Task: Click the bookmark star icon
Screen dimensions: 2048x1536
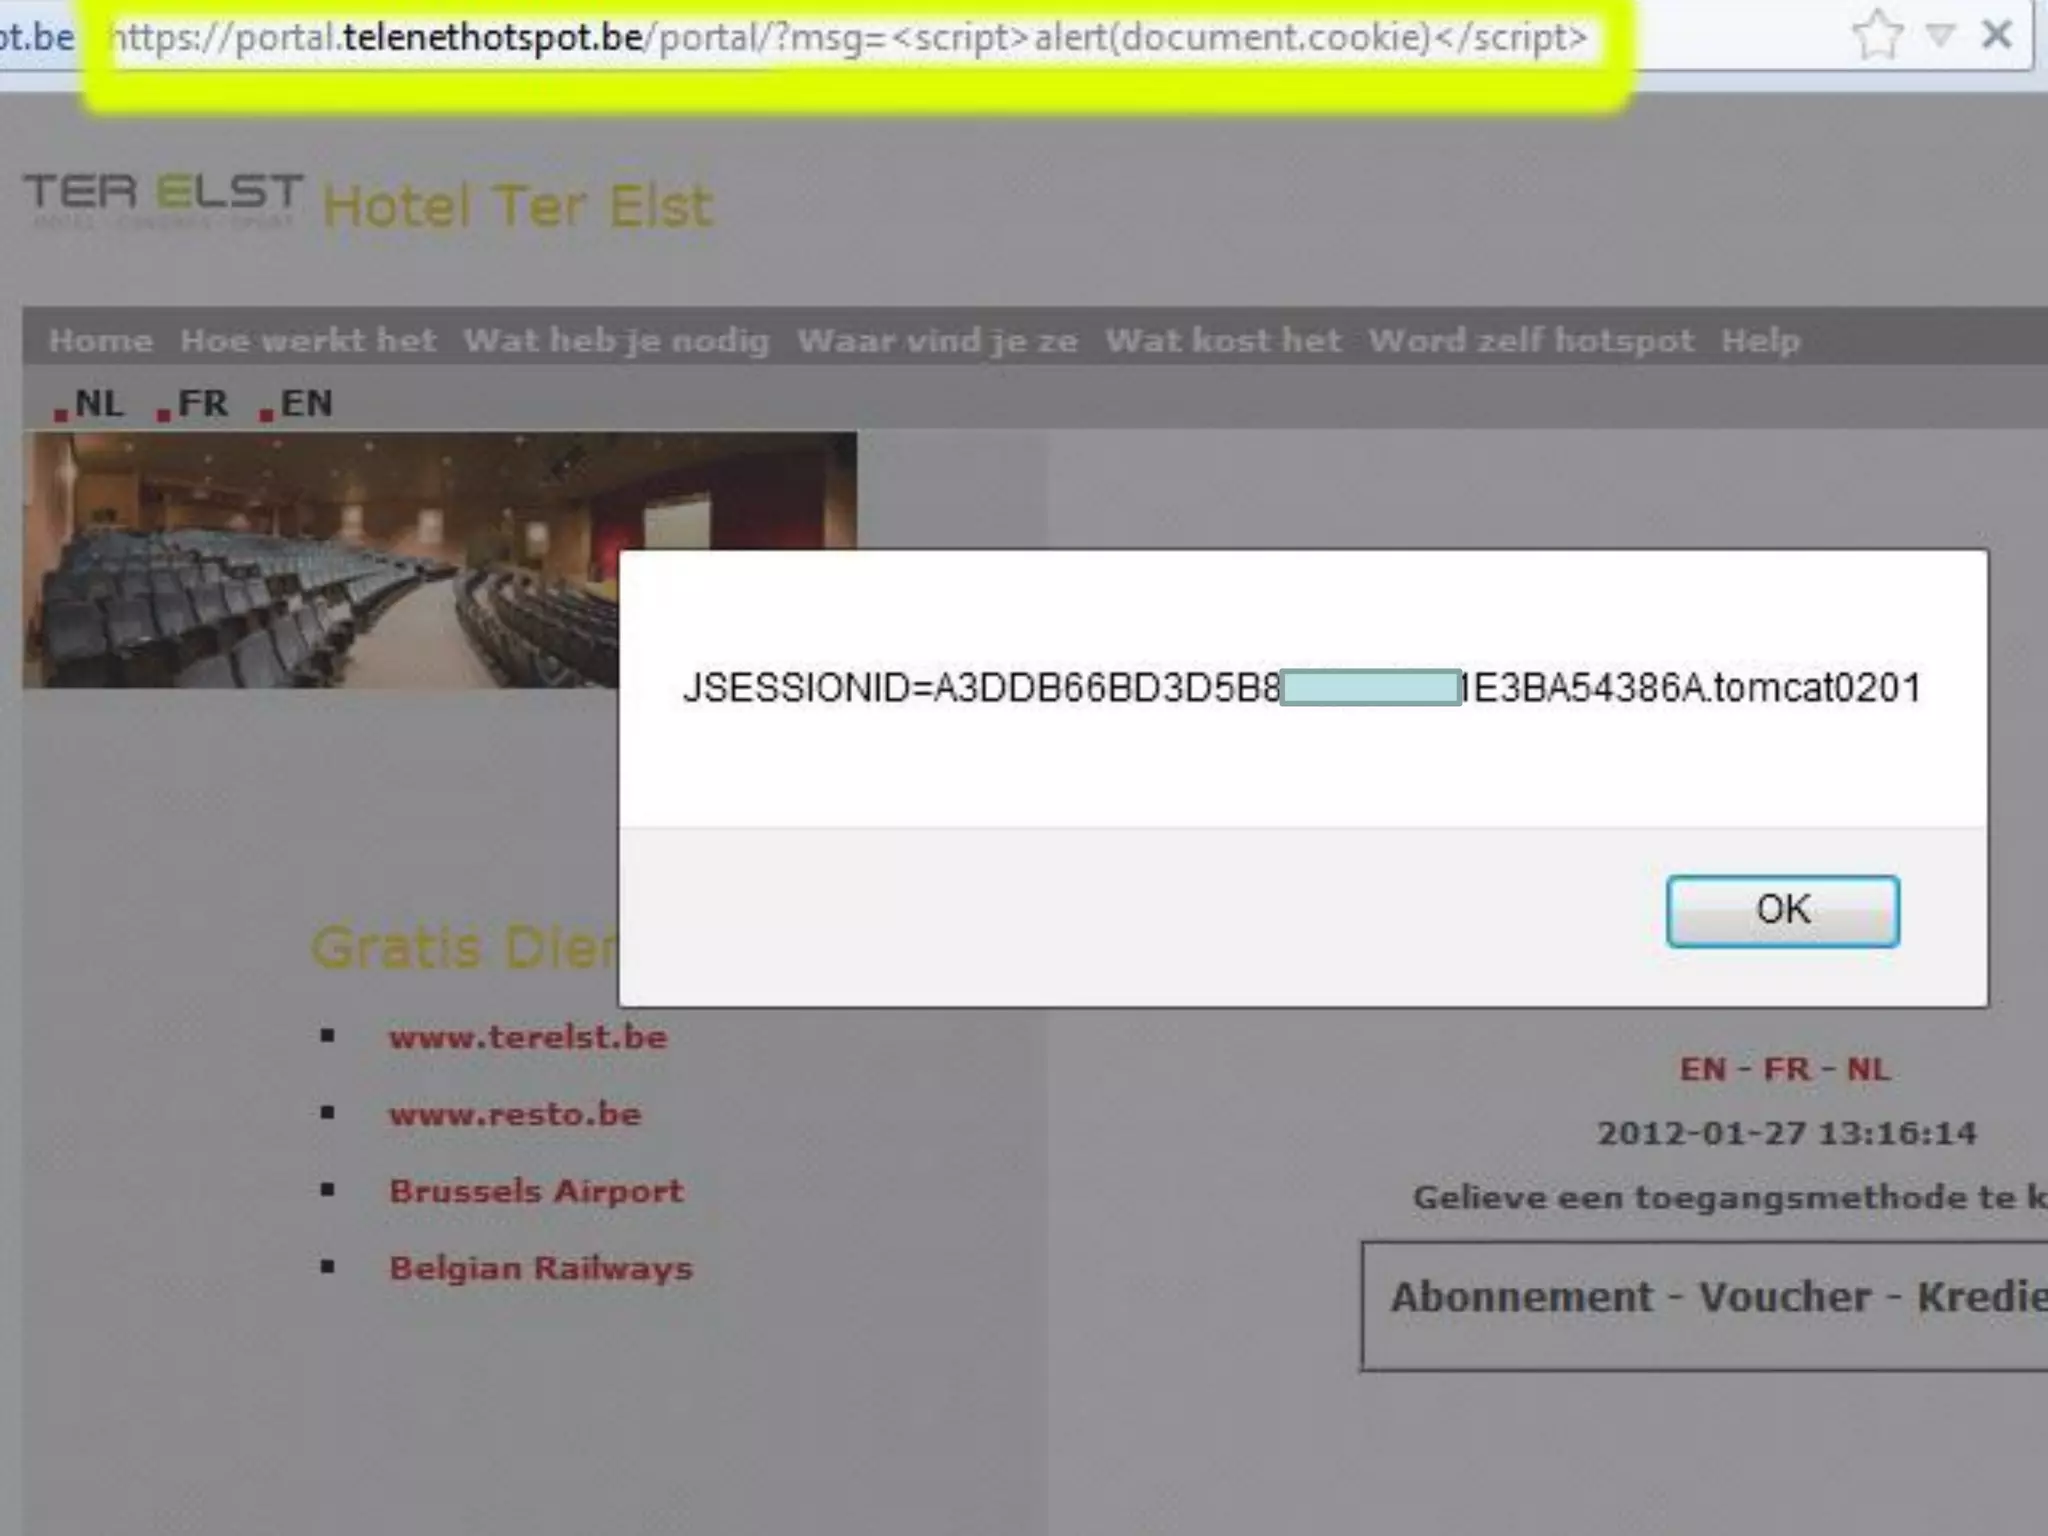Action: pos(1876,36)
